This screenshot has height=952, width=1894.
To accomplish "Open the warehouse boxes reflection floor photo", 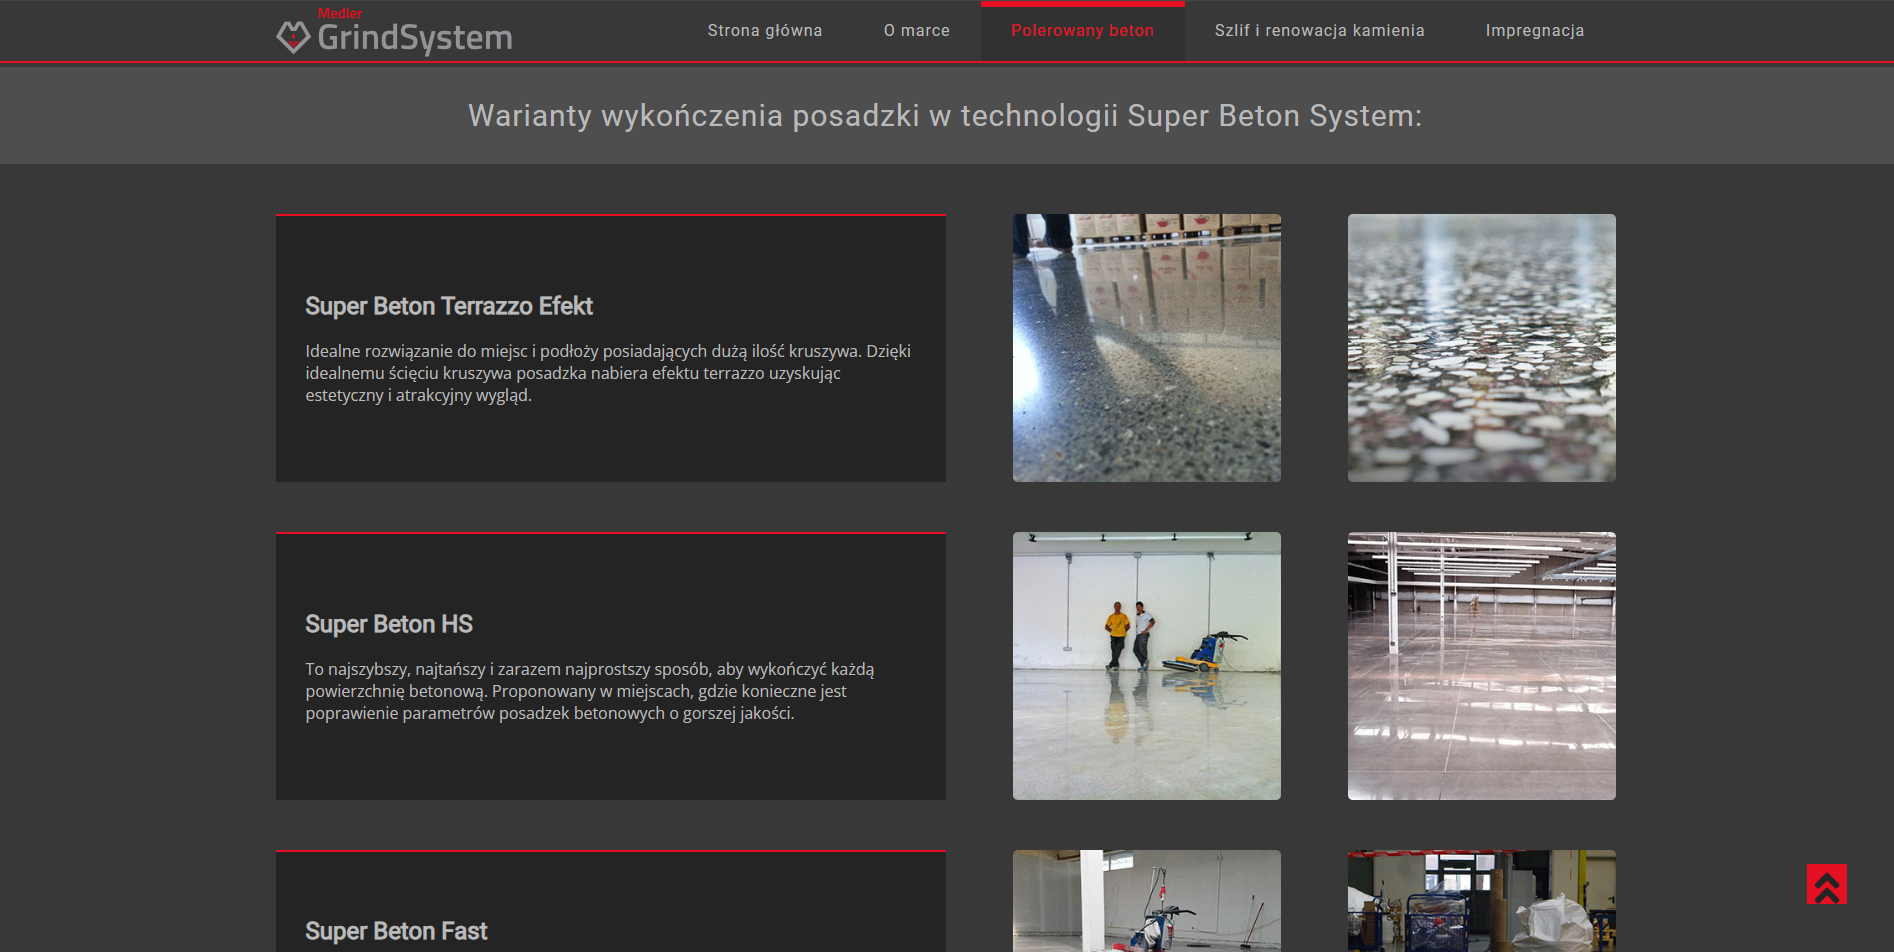I will tap(1146, 348).
